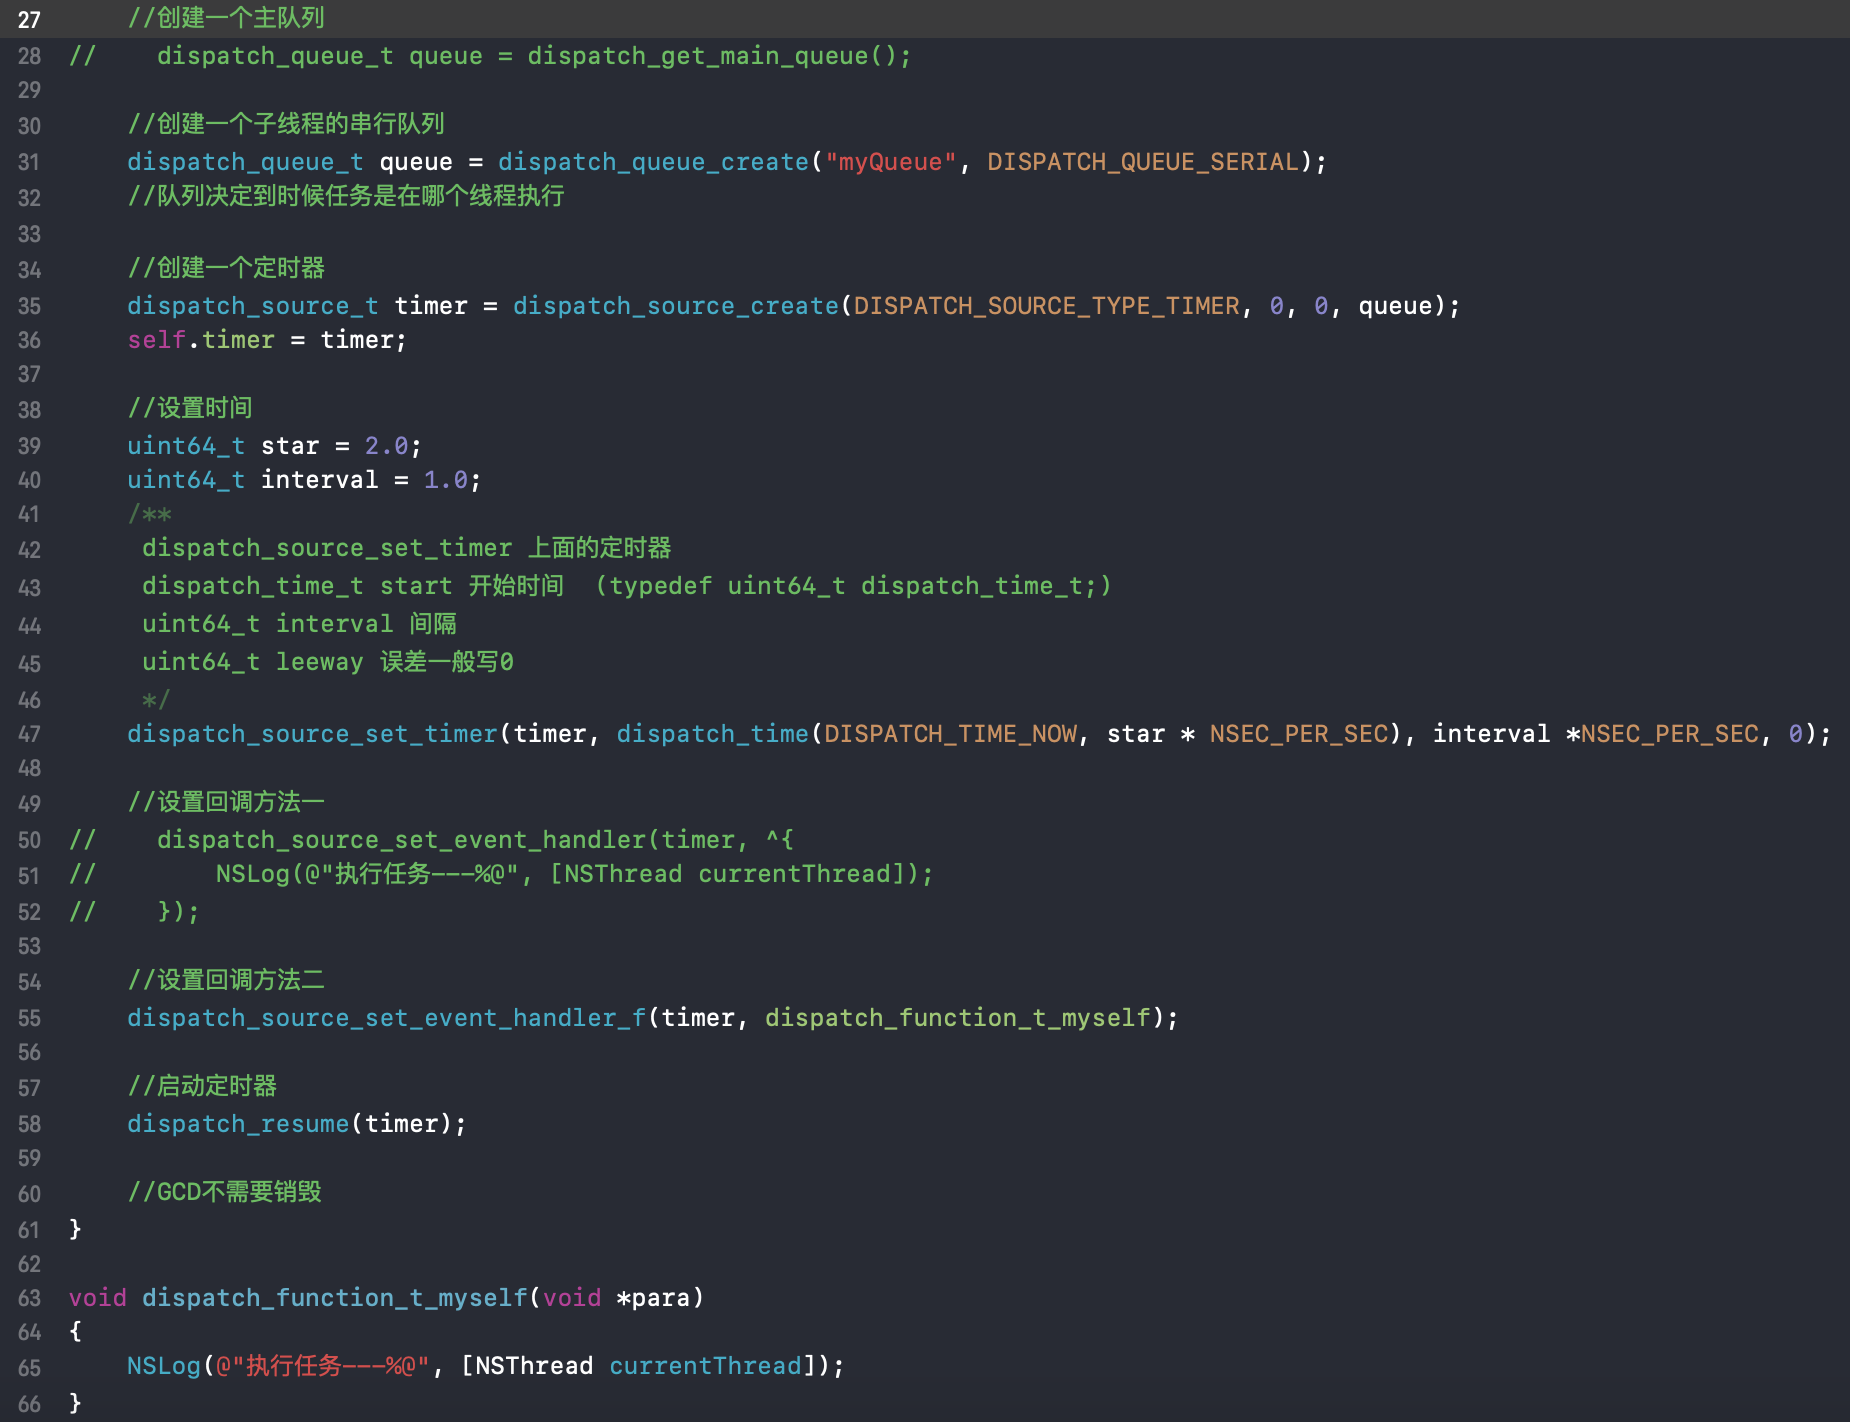
Task: Click 'dispatch_source_set_event_handler_f' call
Action: click(x=386, y=1018)
